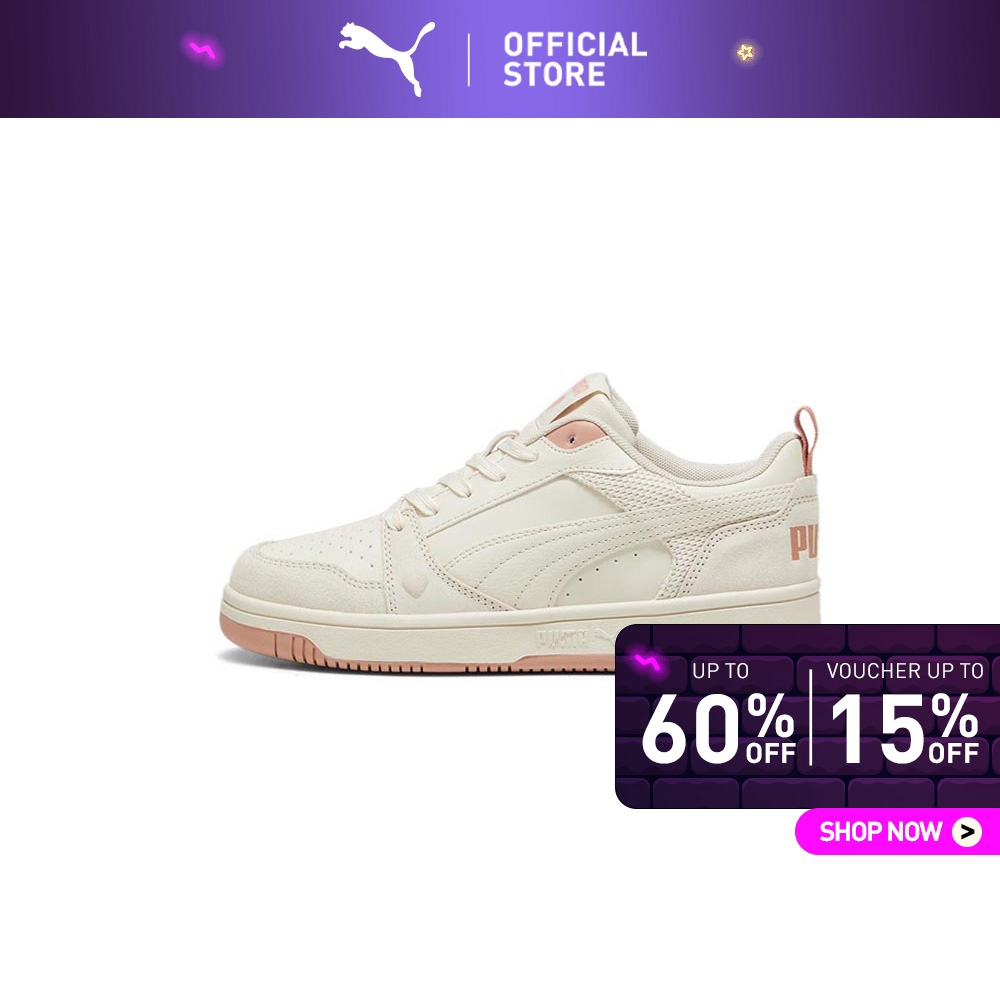Viewport: 1000px width, 1000px height.
Task: Click the pink lightning bolt on promo badge
Action: tap(647, 663)
